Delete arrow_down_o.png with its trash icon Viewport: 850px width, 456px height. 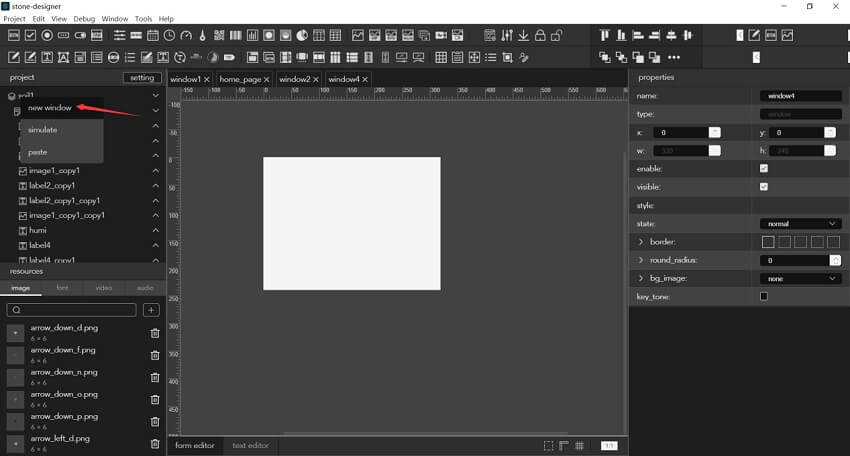tap(155, 399)
